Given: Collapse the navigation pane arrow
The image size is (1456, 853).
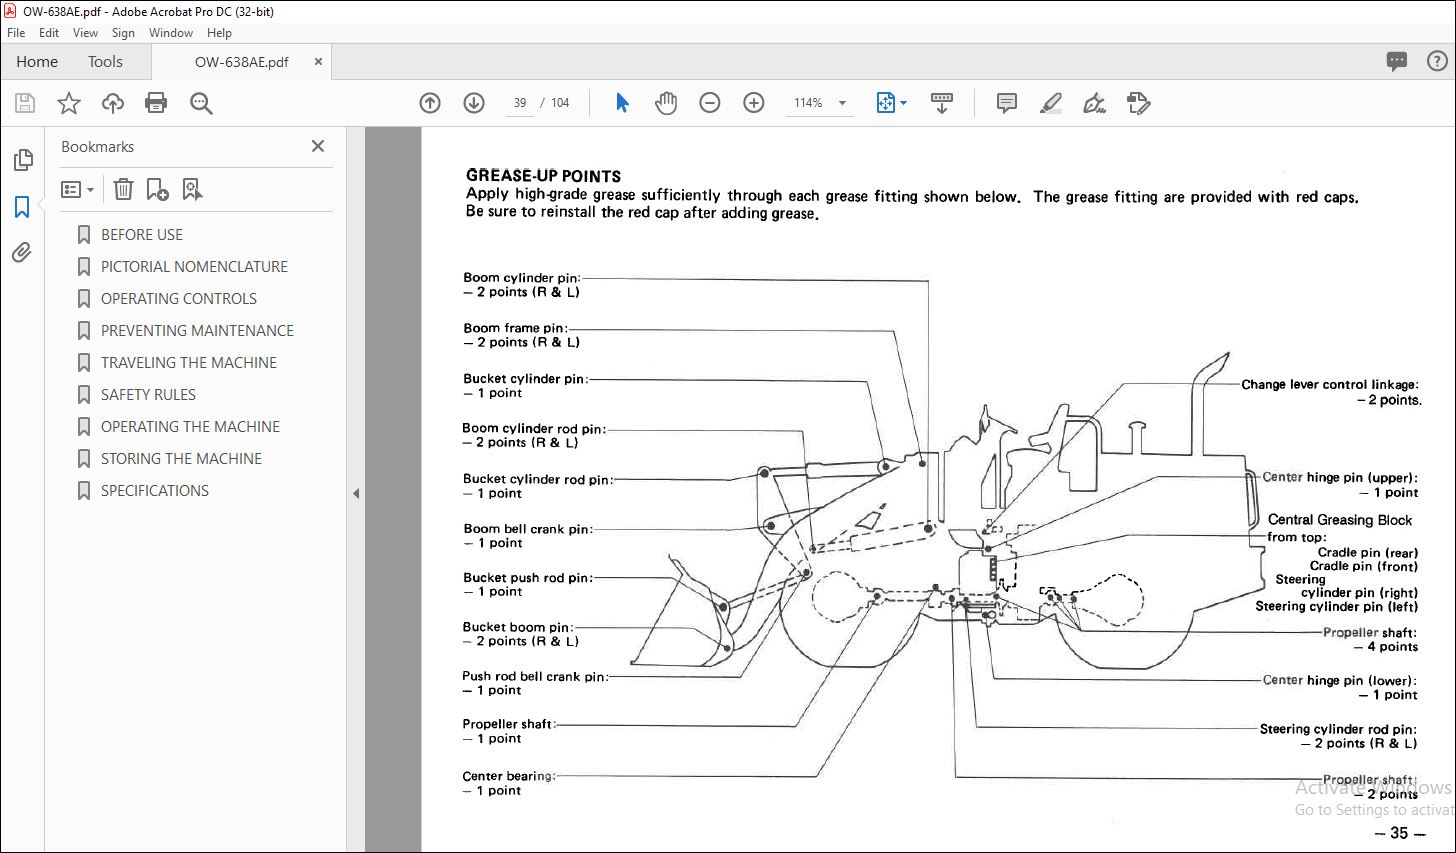Looking at the screenshot, I should coord(356,493).
